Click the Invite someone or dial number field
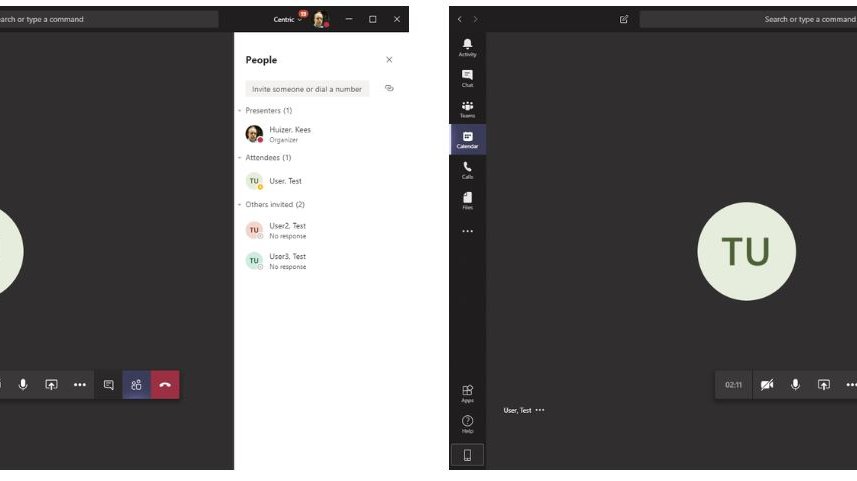The image size is (857, 481). coord(307,89)
